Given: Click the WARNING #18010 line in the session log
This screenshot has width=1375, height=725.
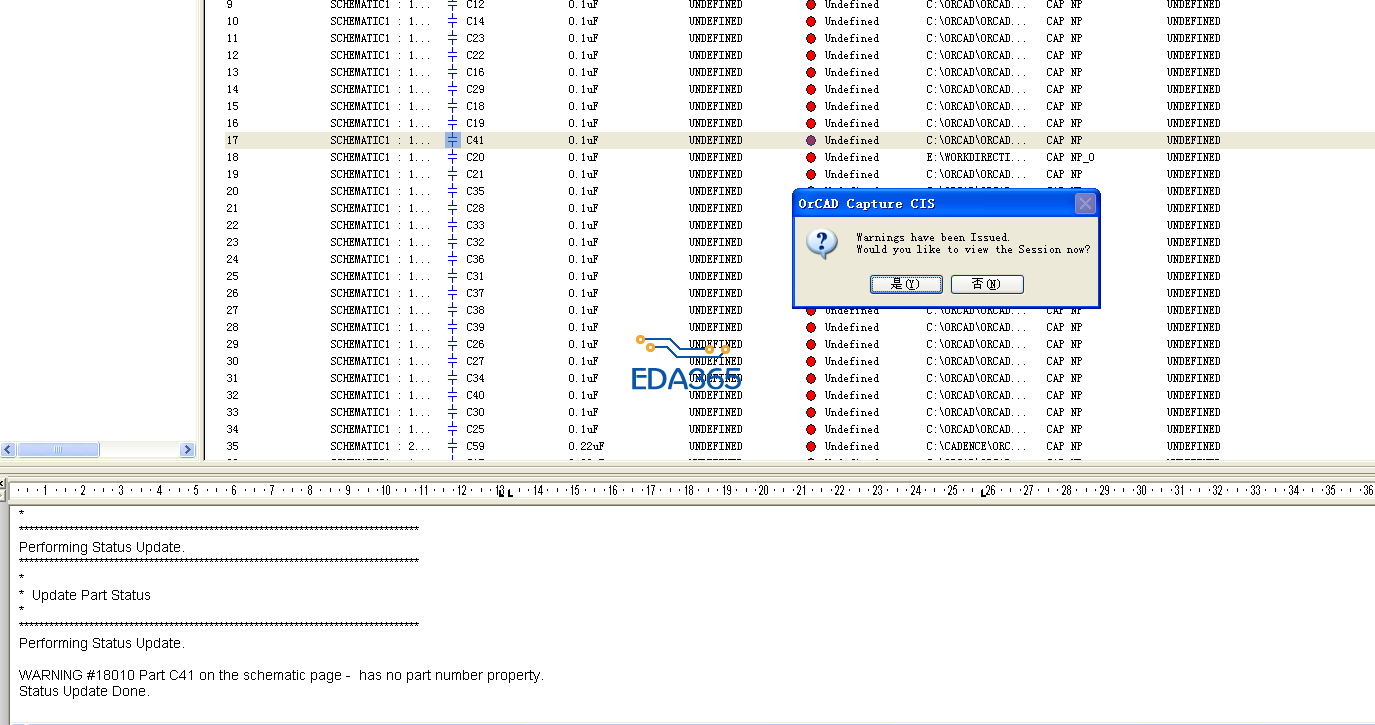Looking at the screenshot, I should pos(281,675).
